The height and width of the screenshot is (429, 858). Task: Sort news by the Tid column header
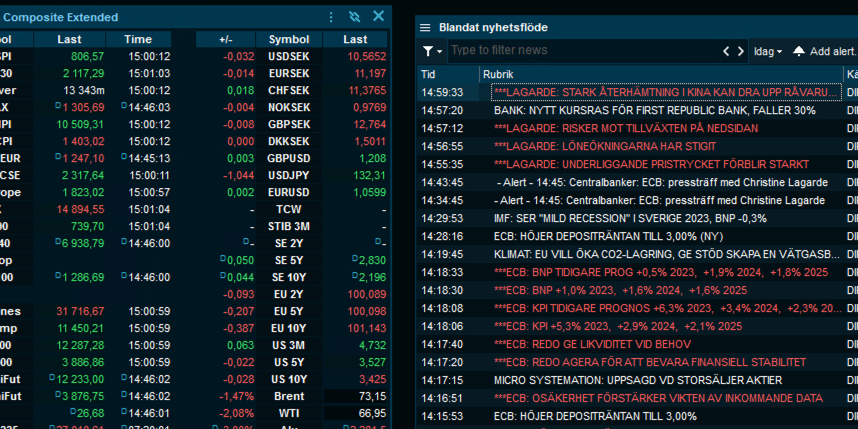tap(448, 74)
